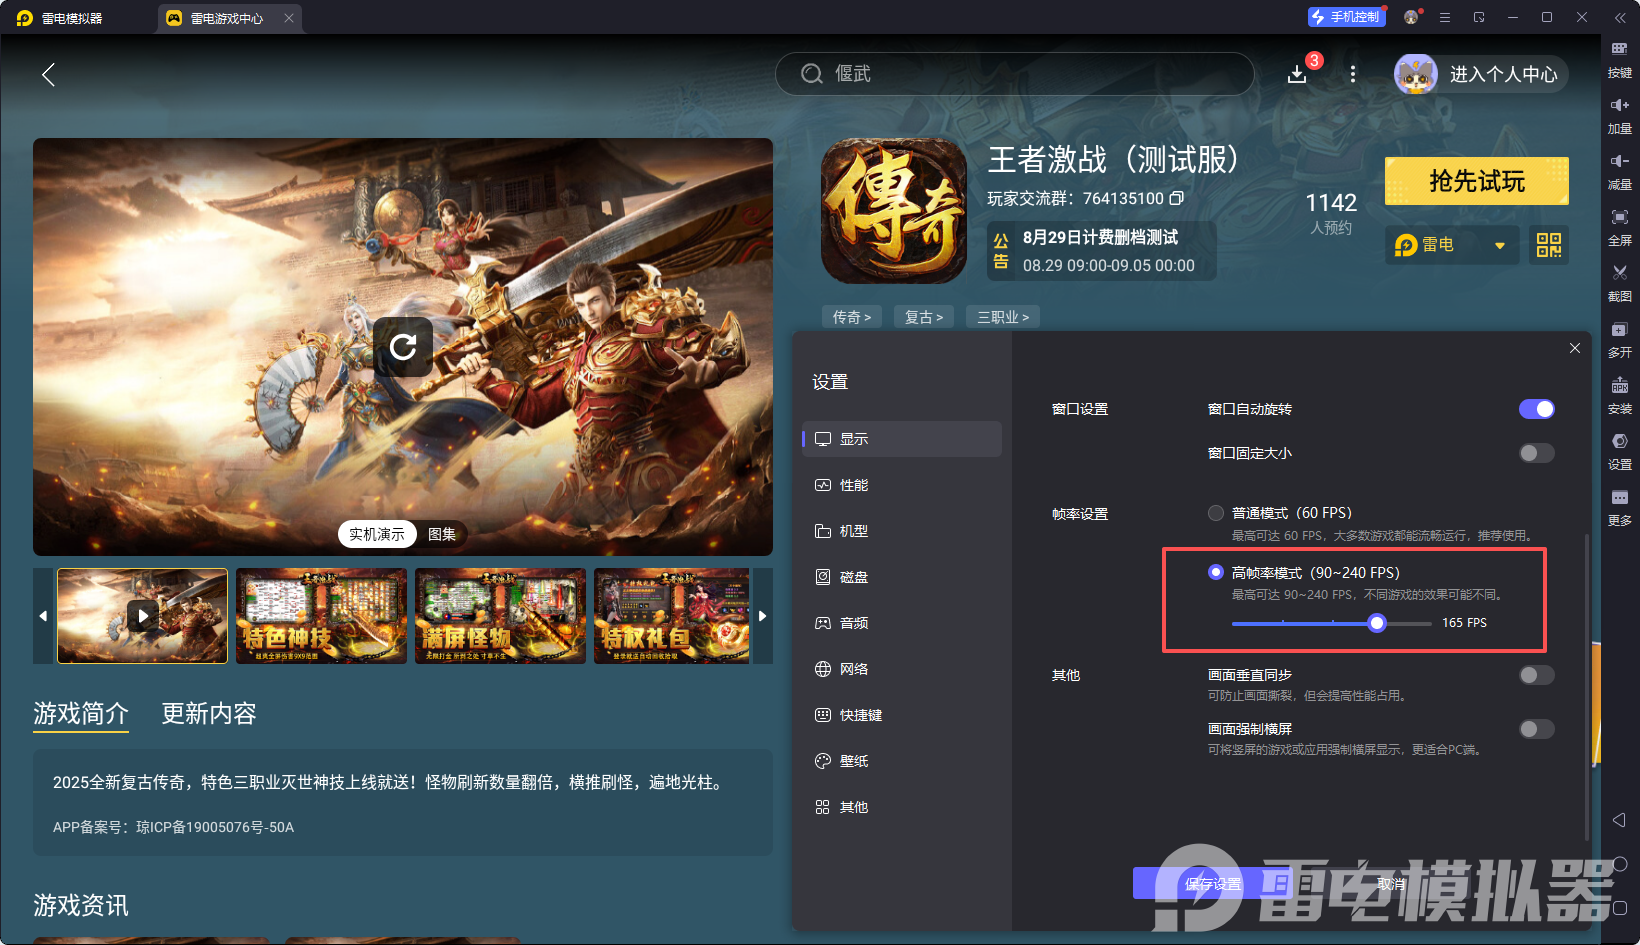Open 其他 settings category in sidebar list
1640x945 pixels.
tap(902, 807)
